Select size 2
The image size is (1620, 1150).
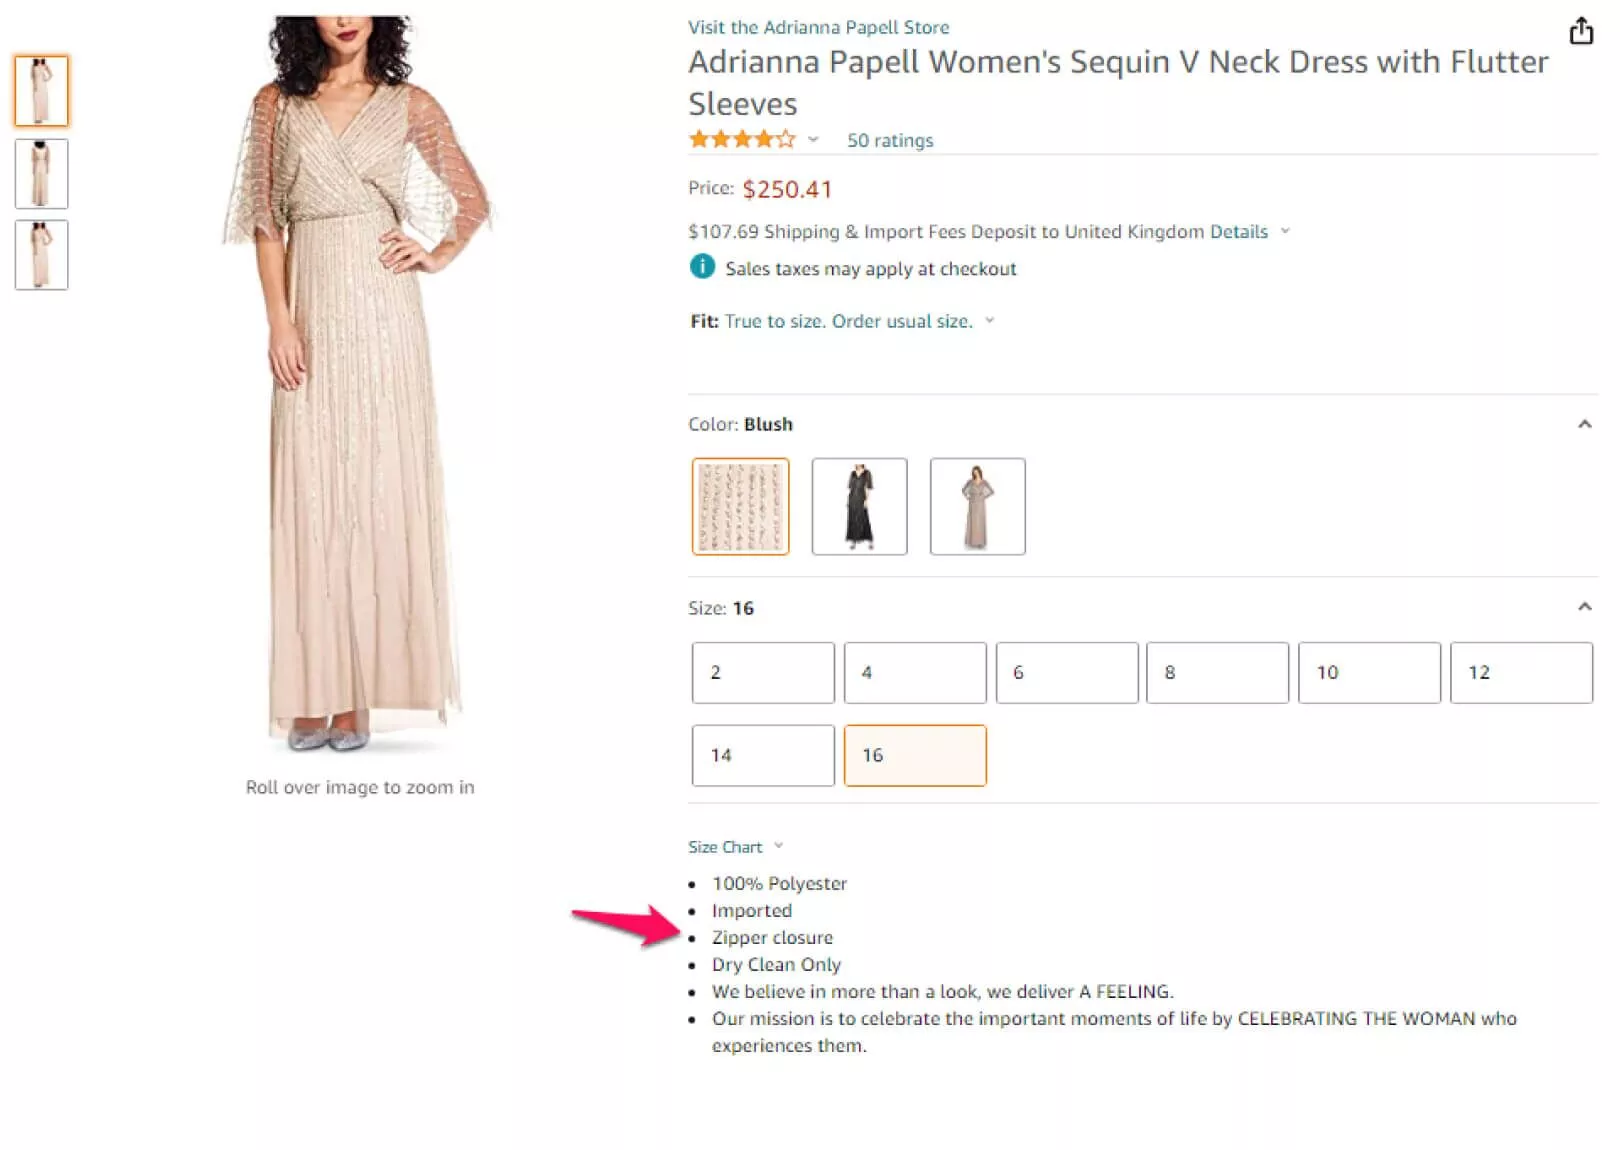click(762, 672)
